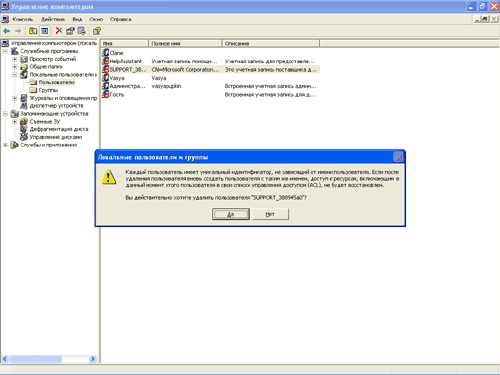
Task: Toggle the Show/Hide console tree icon
Action: (x=45, y=31)
